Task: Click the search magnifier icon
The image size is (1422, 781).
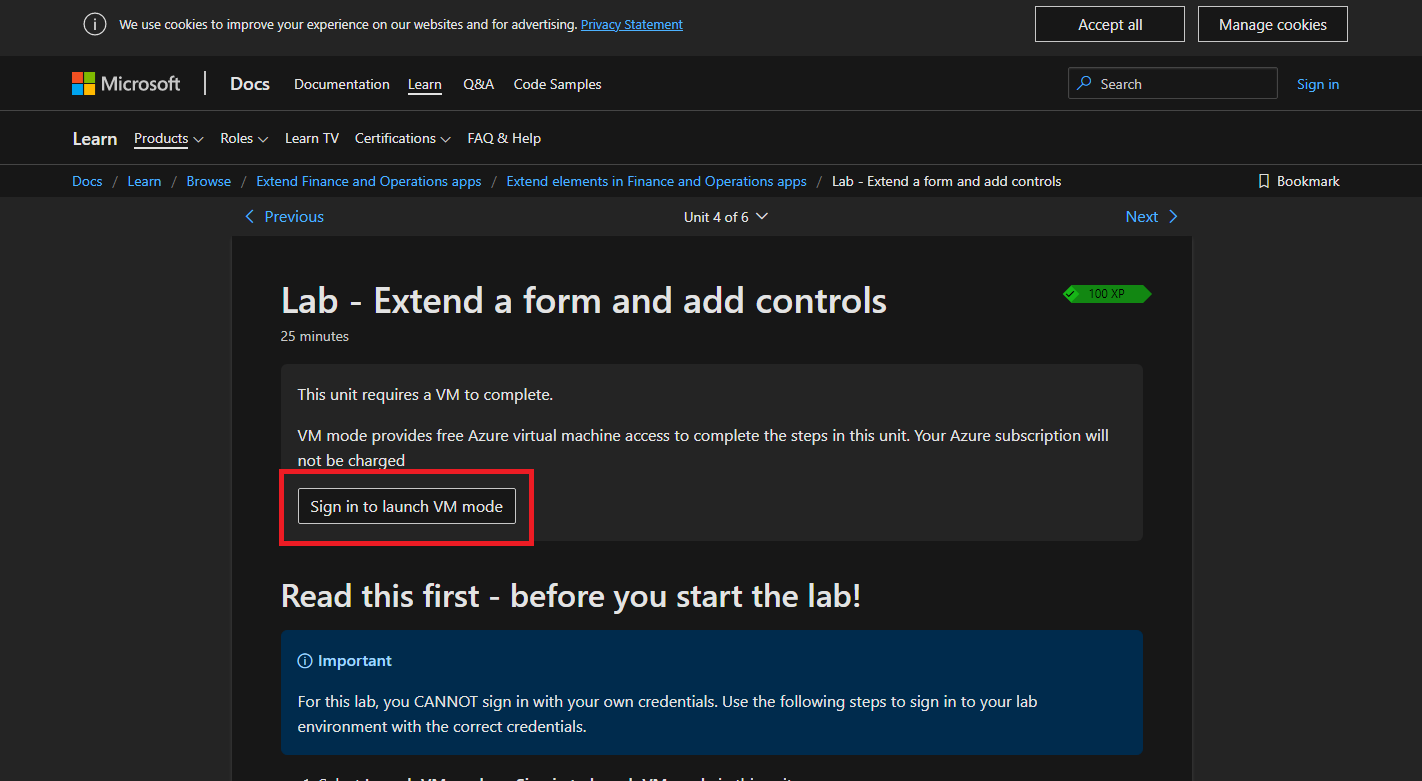Action: pos(1084,84)
